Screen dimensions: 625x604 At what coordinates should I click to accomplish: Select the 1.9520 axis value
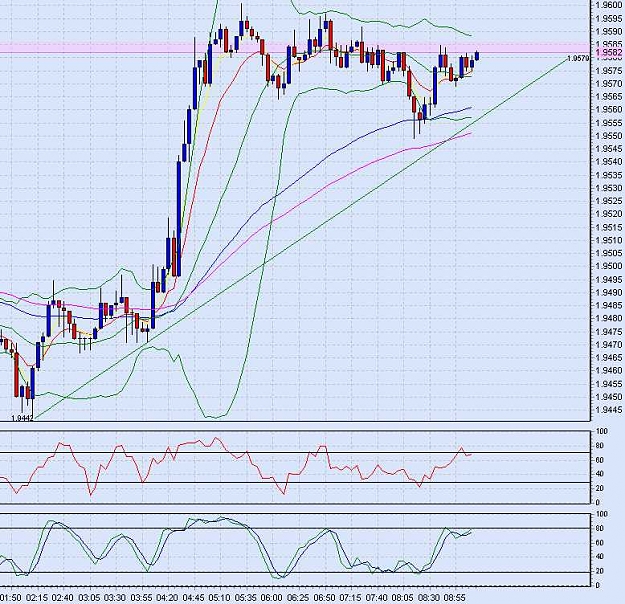point(608,214)
